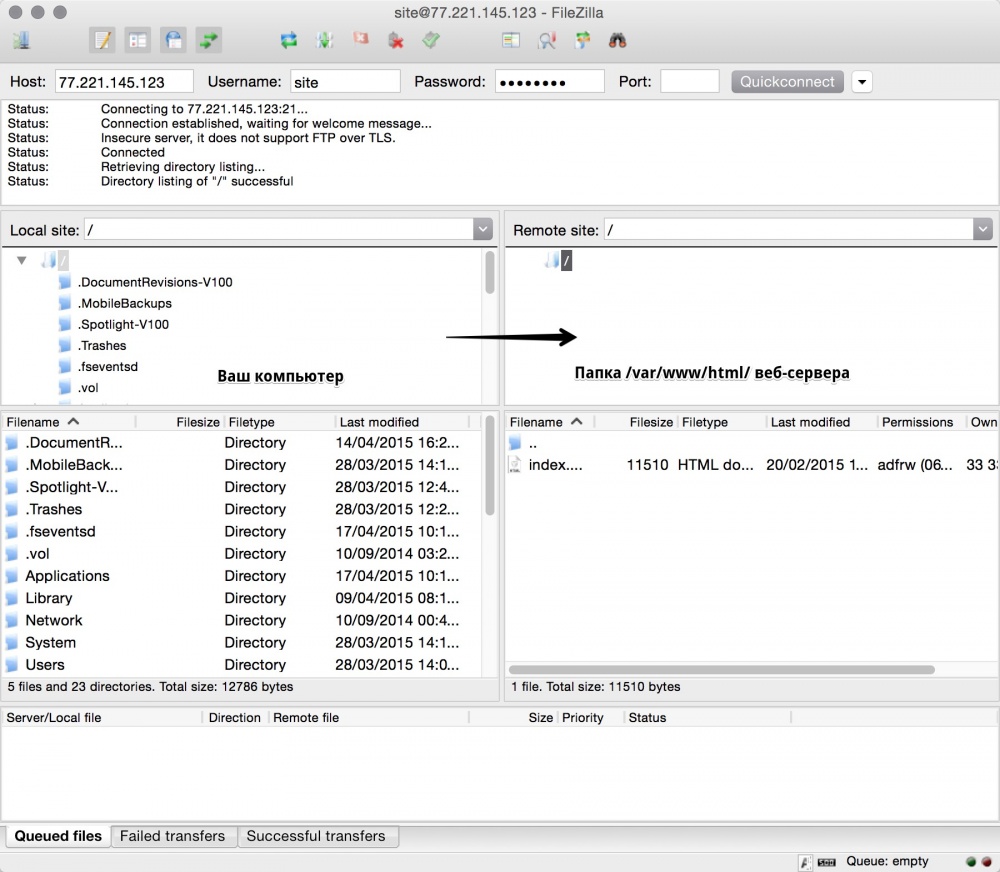Image resolution: width=1000 pixels, height=872 pixels.
Task: Click the Library folder icon
Action: [11, 598]
